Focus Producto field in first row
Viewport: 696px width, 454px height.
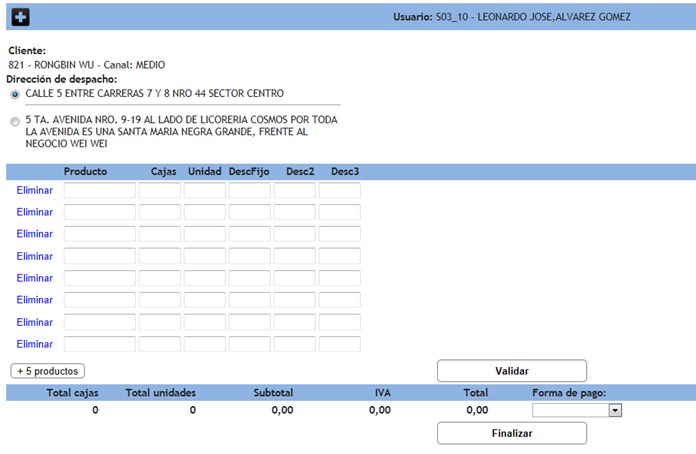pyautogui.click(x=100, y=190)
